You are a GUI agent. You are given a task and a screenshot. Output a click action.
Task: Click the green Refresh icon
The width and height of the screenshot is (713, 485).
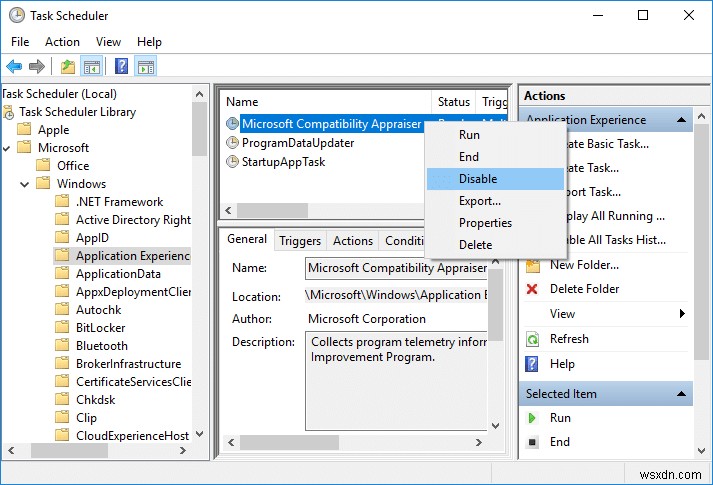[532, 339]
